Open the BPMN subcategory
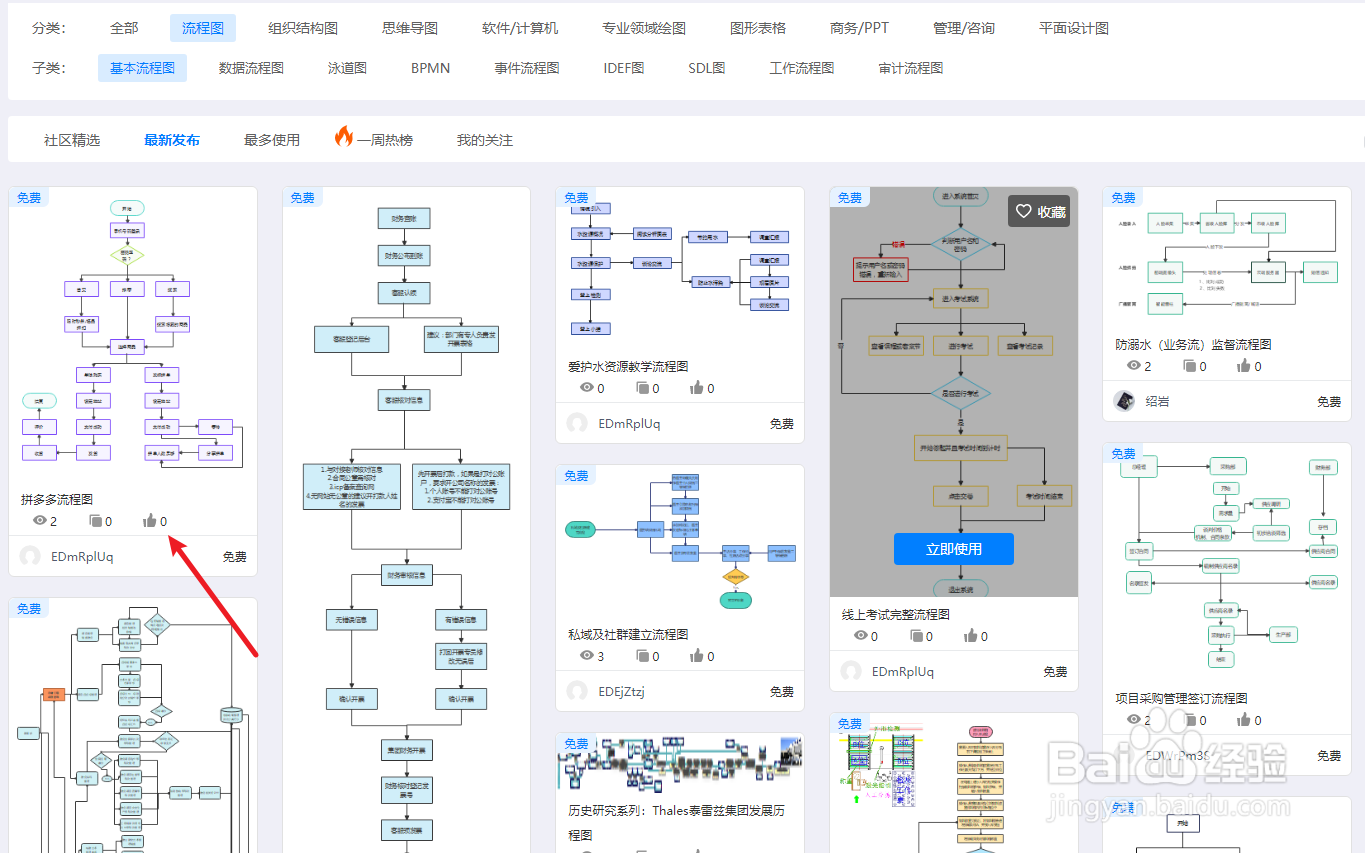 429,67
